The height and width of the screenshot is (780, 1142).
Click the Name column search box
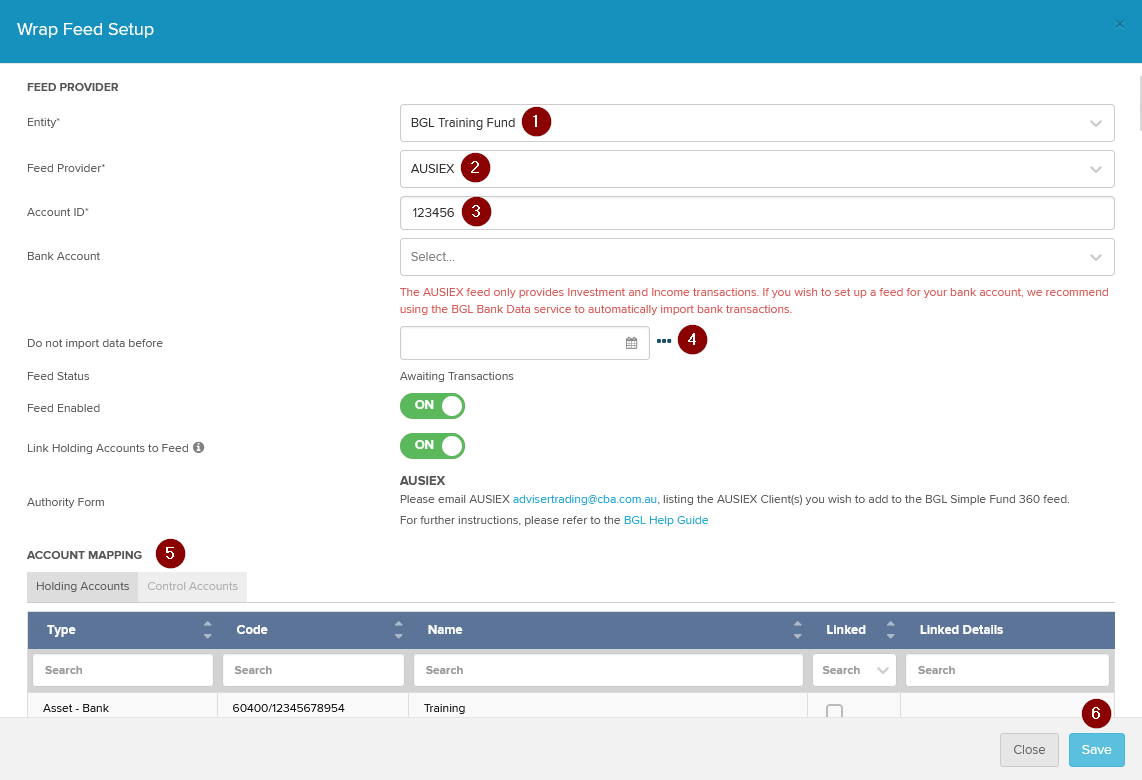pyautogui.click(x=608, y=670)
